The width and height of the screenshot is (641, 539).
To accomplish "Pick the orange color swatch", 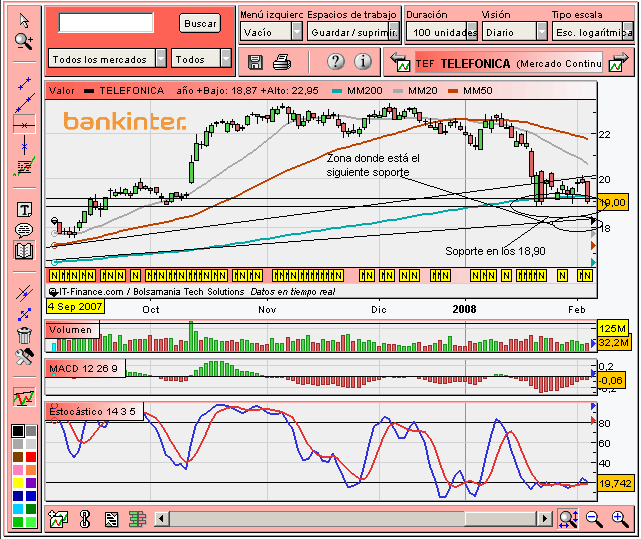I will pyautogui.click(x=31, y=470).
